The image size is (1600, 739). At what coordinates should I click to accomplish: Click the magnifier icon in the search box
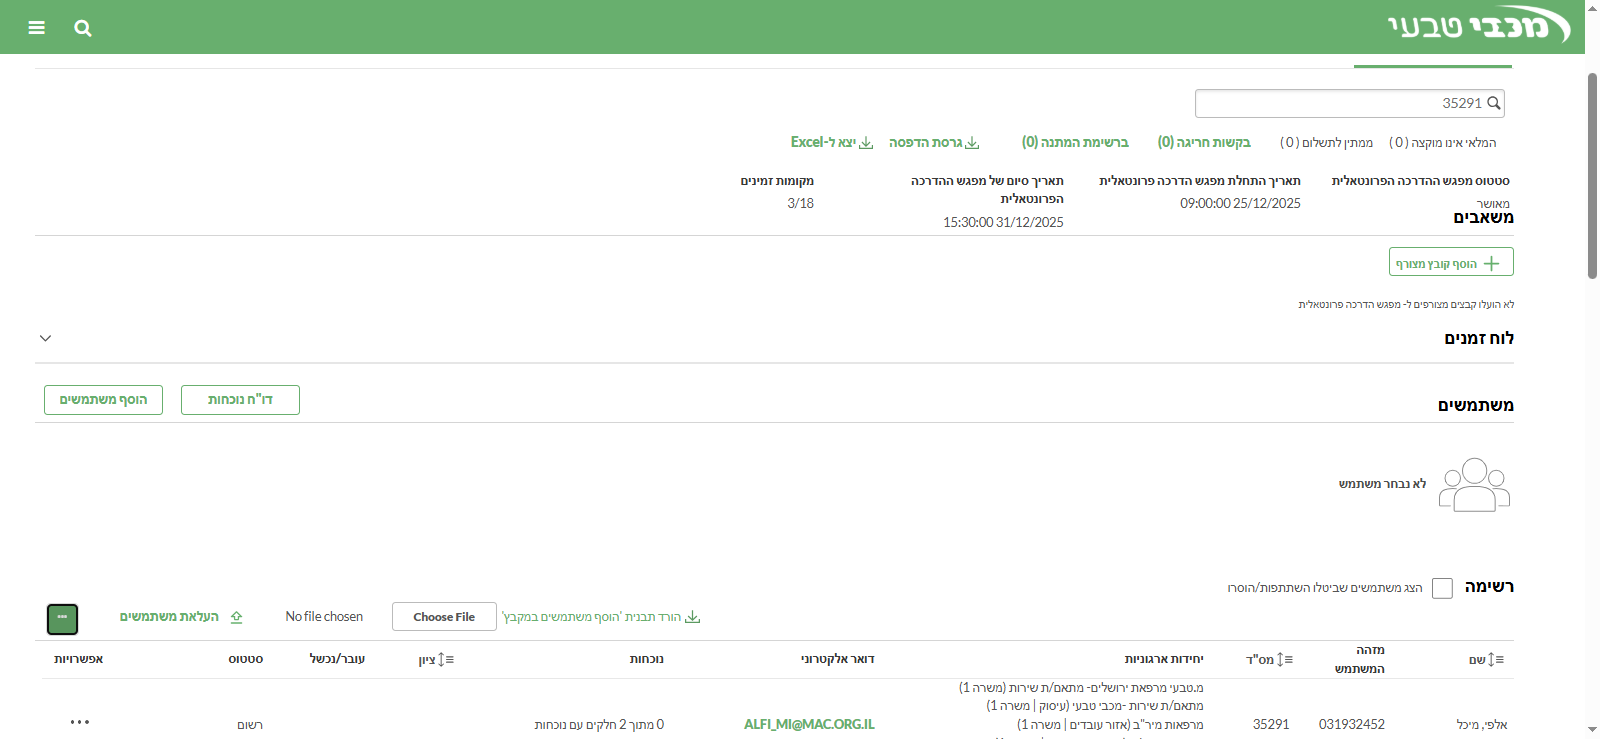[x=1494, y=103]
